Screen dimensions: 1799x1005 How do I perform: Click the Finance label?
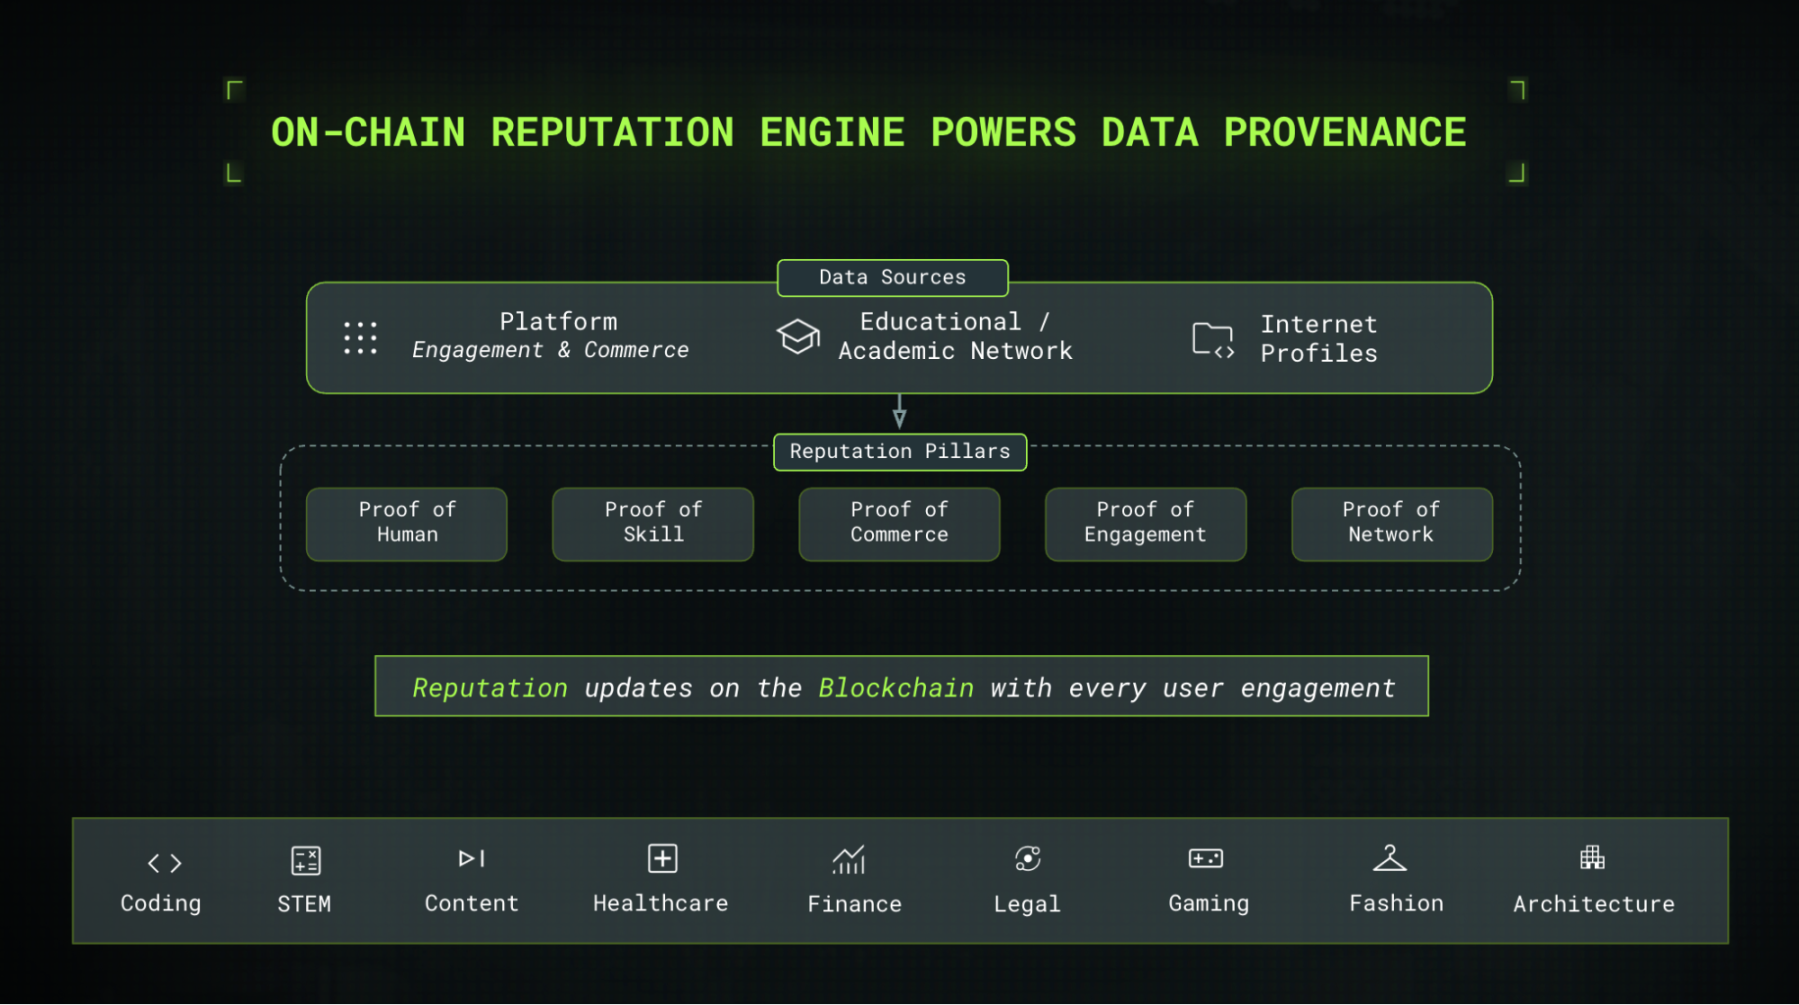855,904
